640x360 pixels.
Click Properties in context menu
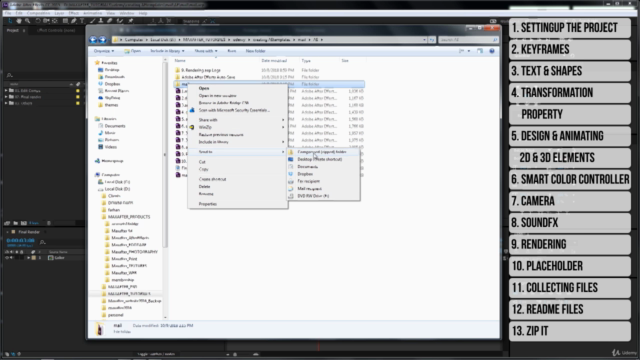click(x=208, y=204)
